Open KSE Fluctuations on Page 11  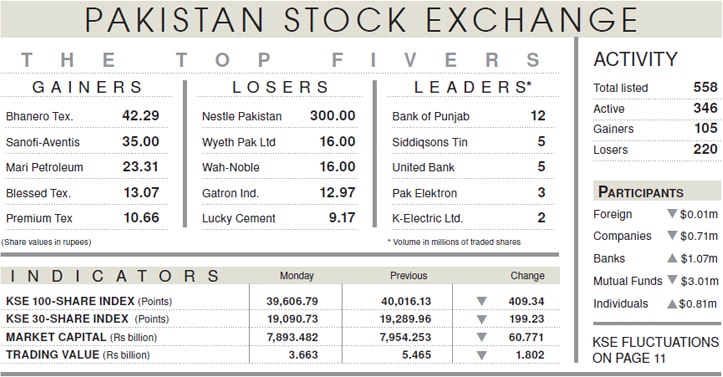(655, 350)
